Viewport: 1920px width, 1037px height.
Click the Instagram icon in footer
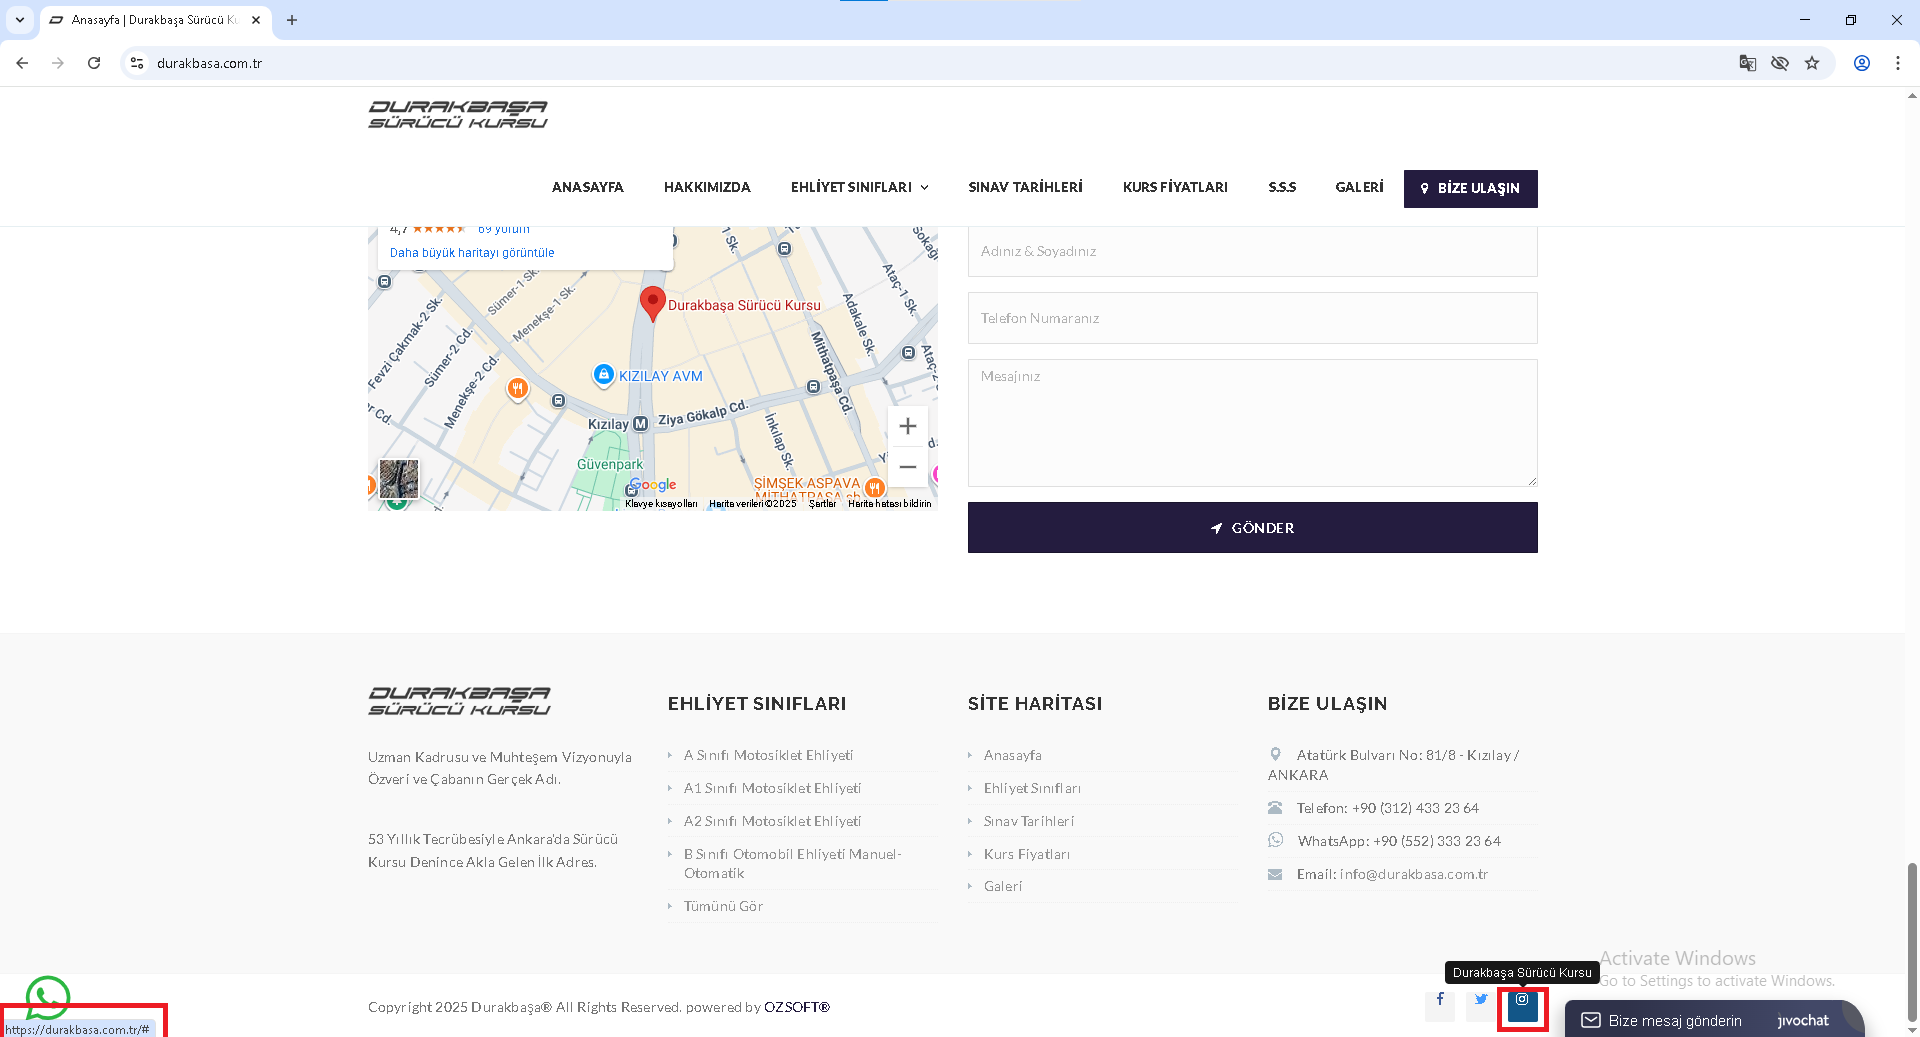[x=1522, y=1001]
